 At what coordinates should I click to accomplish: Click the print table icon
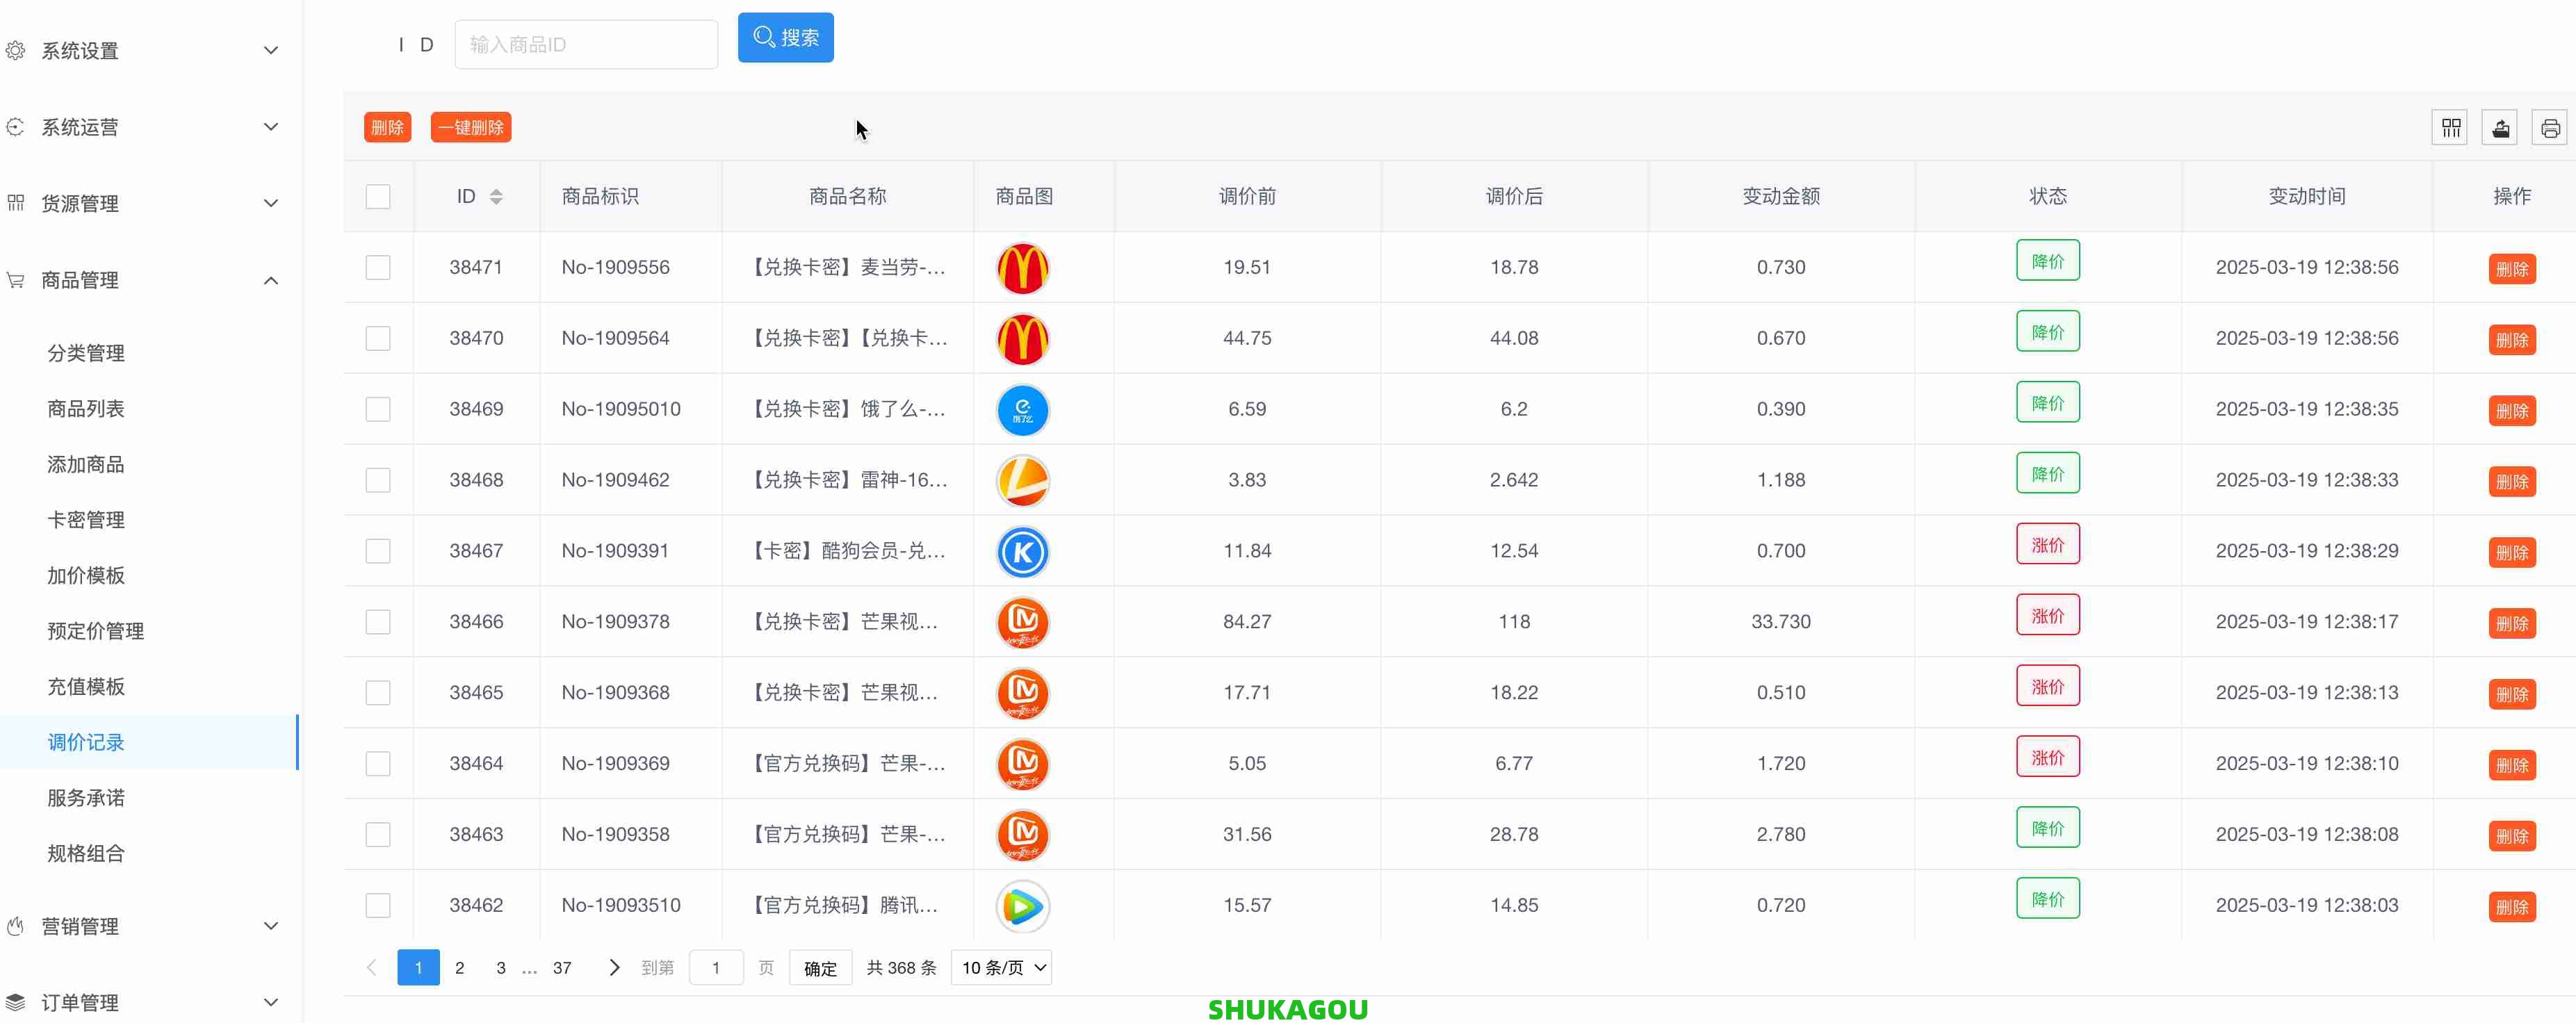point(2549,128)
